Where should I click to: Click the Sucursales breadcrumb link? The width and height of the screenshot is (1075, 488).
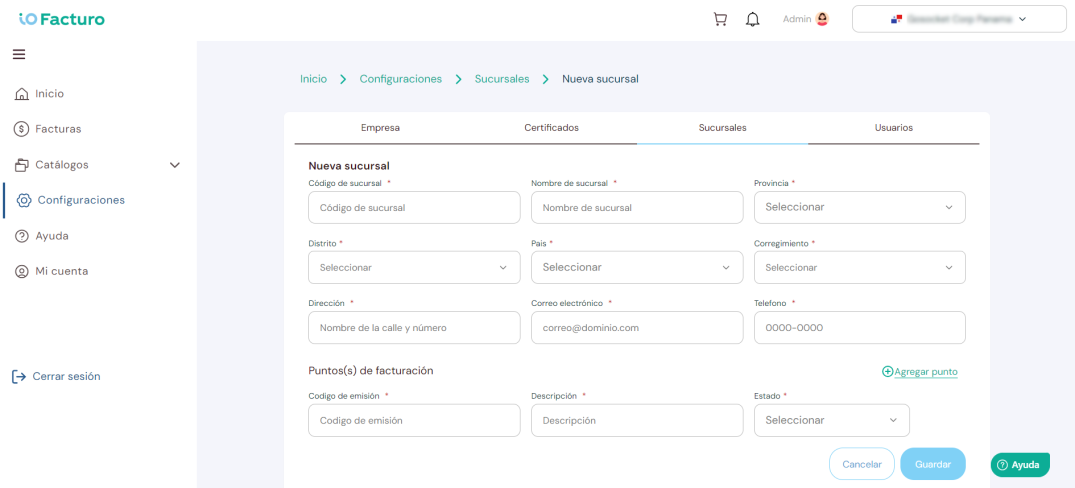[502, 79]
